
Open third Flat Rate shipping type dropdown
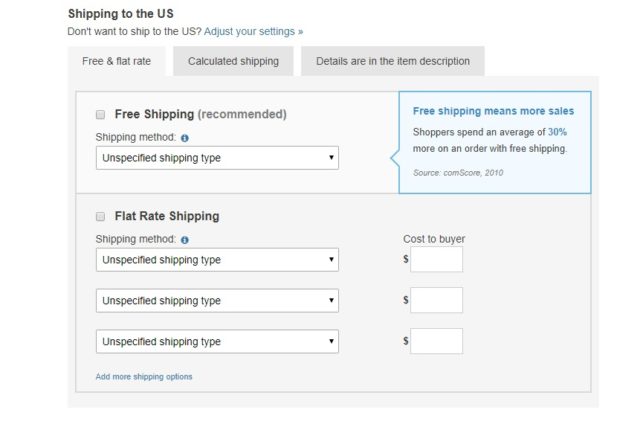[217, 342]
